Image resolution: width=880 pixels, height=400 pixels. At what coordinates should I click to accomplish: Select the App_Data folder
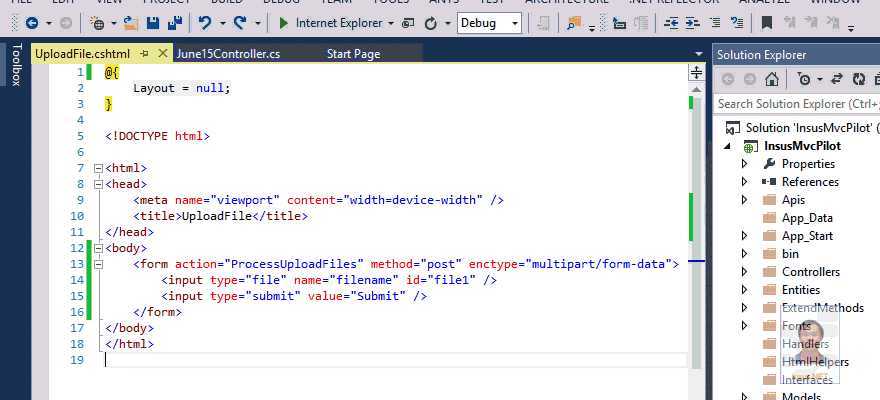pyautogui.click(x=807, y=218)
